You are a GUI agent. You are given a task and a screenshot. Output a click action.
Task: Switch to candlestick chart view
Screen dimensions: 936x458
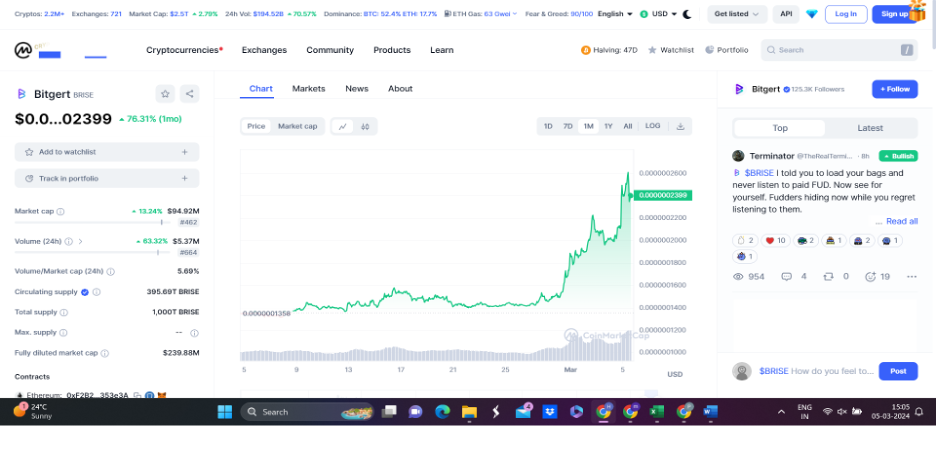(x=365, y=126)
